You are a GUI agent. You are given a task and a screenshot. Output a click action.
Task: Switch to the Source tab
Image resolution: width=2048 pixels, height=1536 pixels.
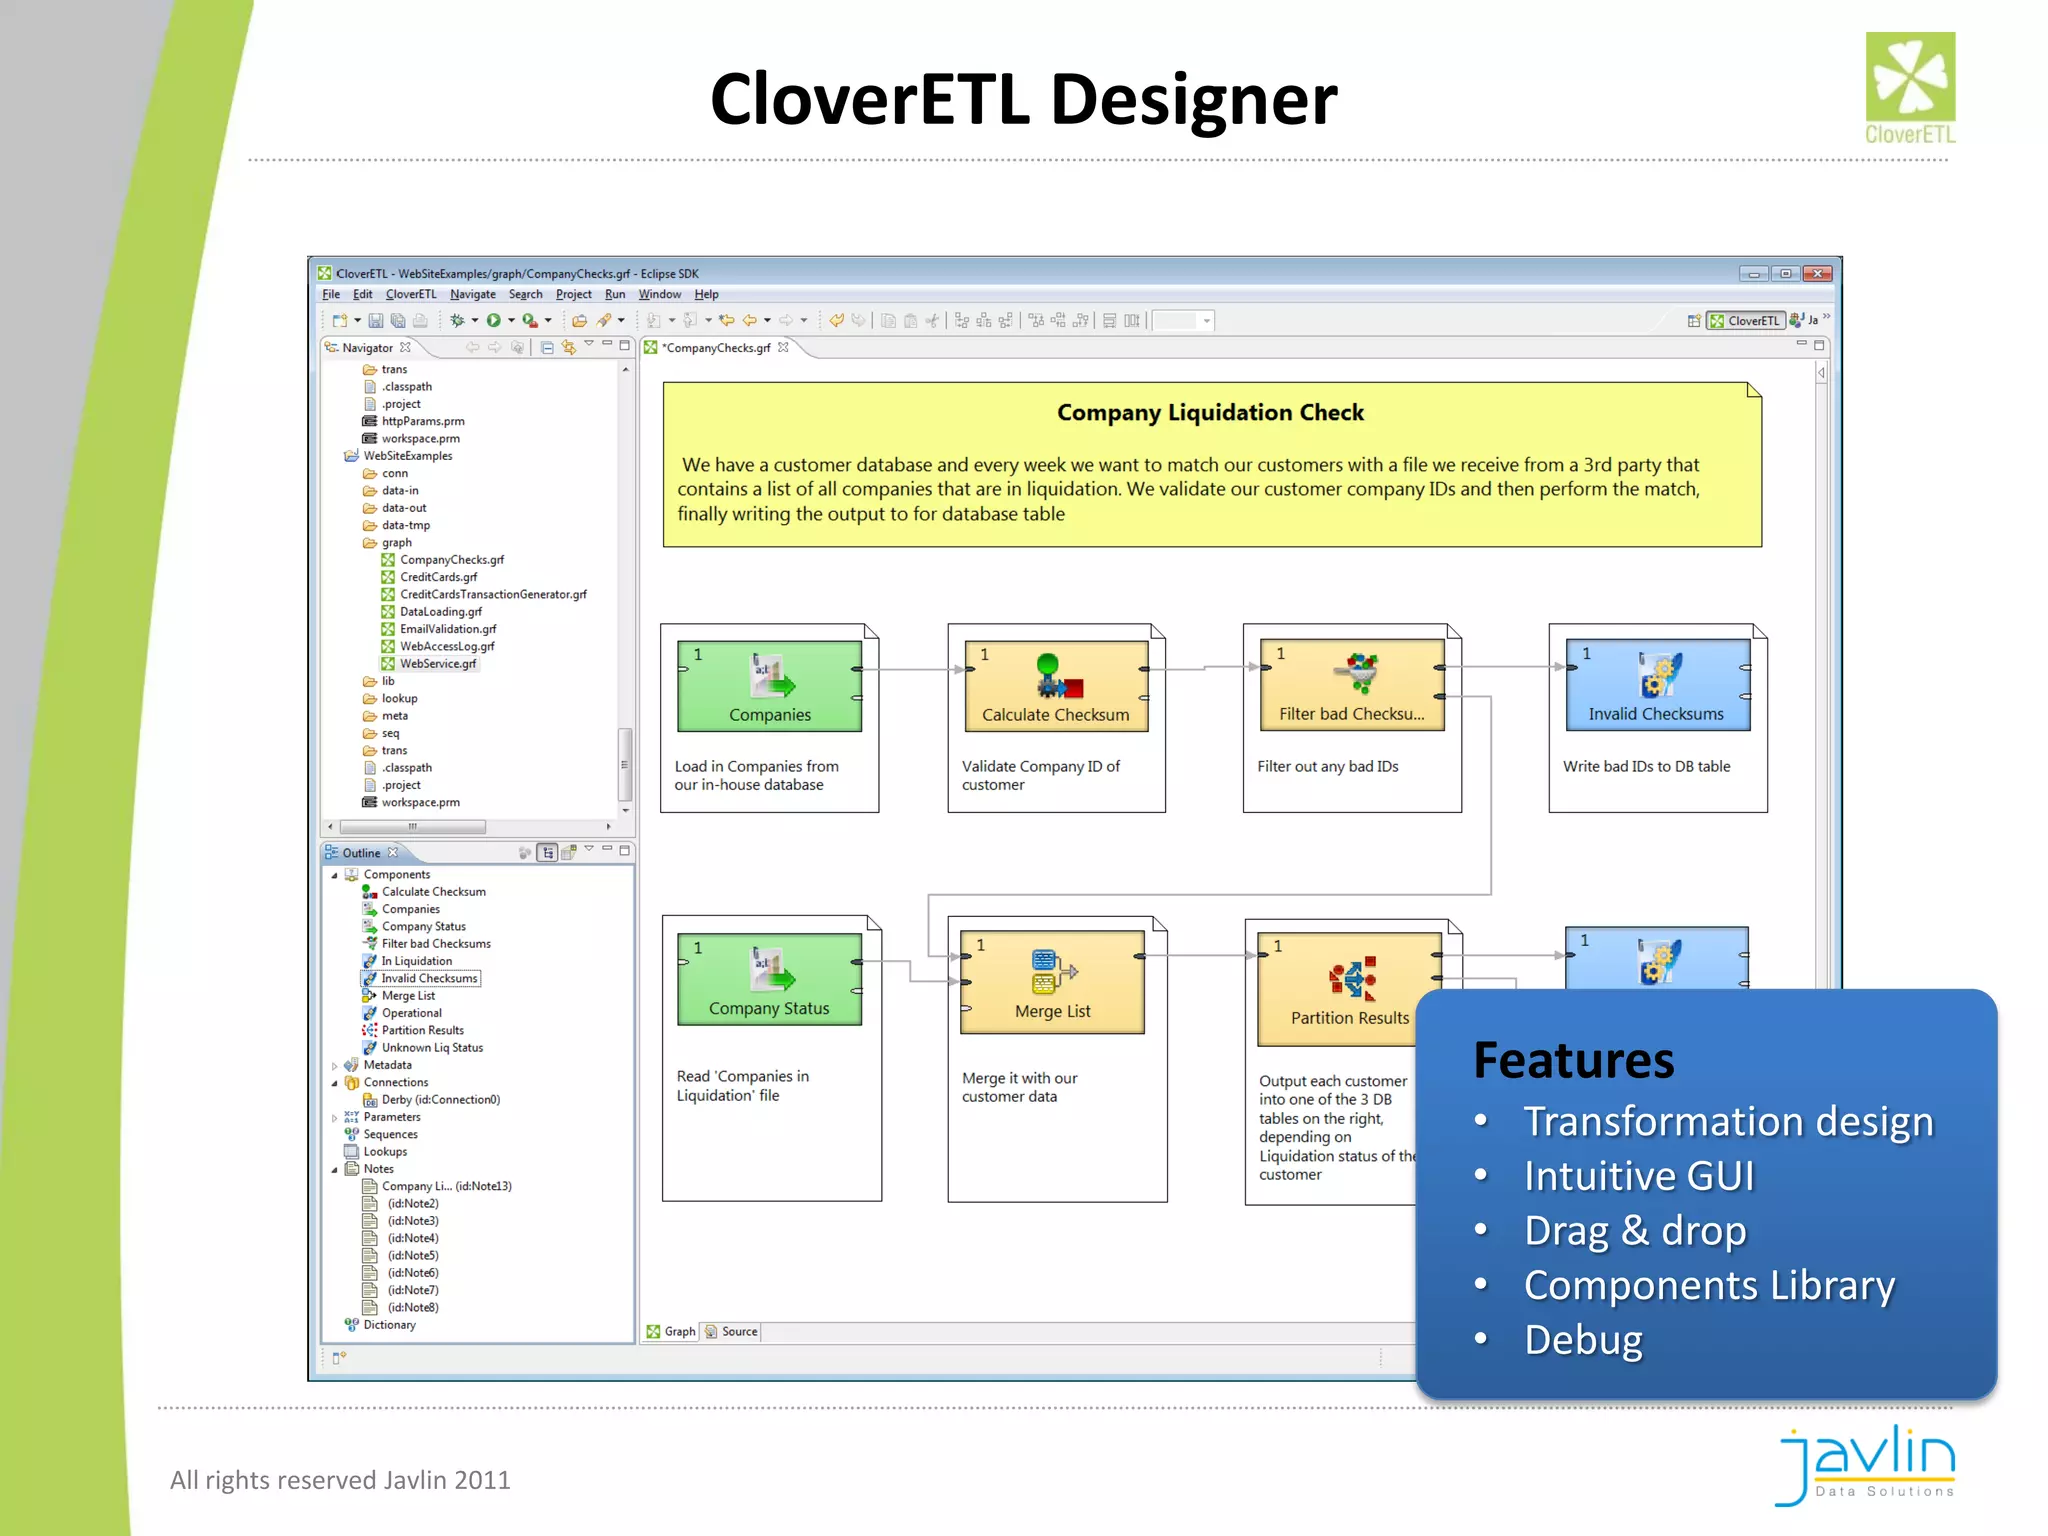731,1332
